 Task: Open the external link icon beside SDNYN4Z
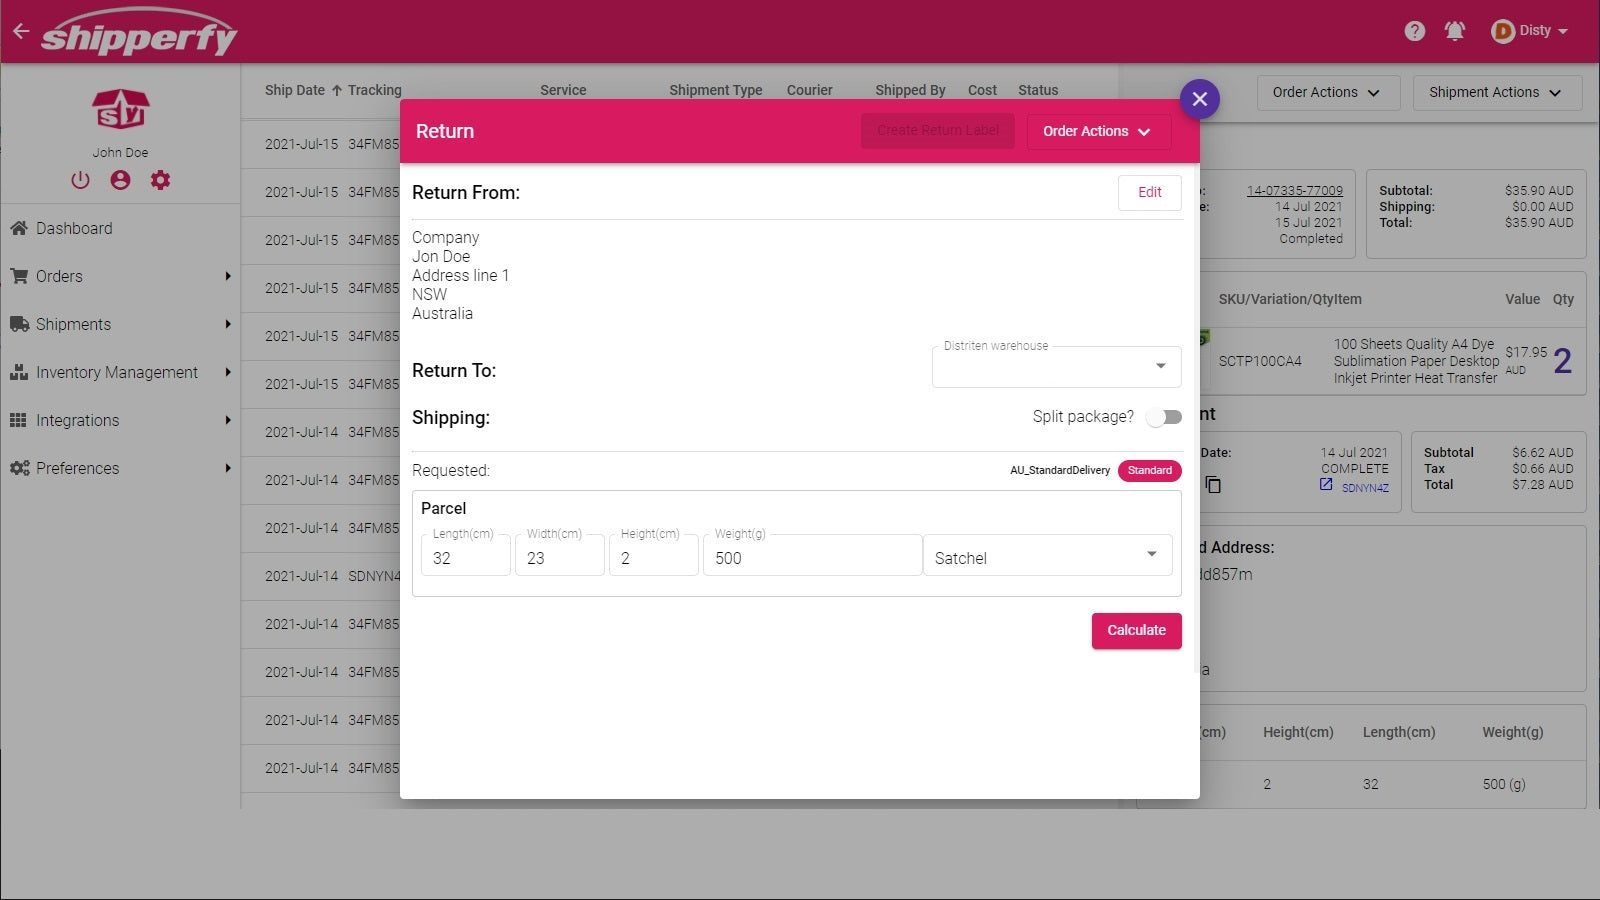point(1326,484)
